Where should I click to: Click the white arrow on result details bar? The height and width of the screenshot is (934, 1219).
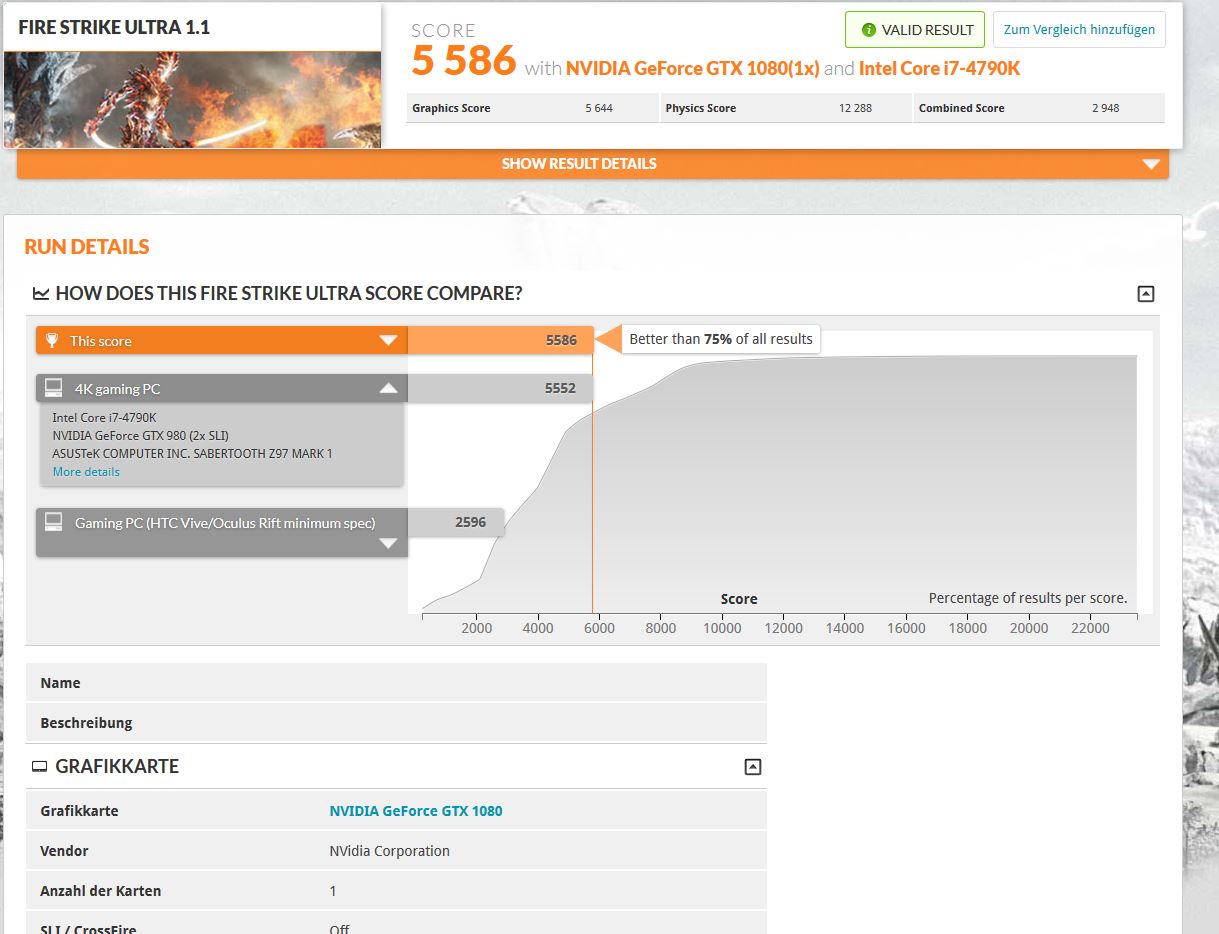tap(1151, 164)
